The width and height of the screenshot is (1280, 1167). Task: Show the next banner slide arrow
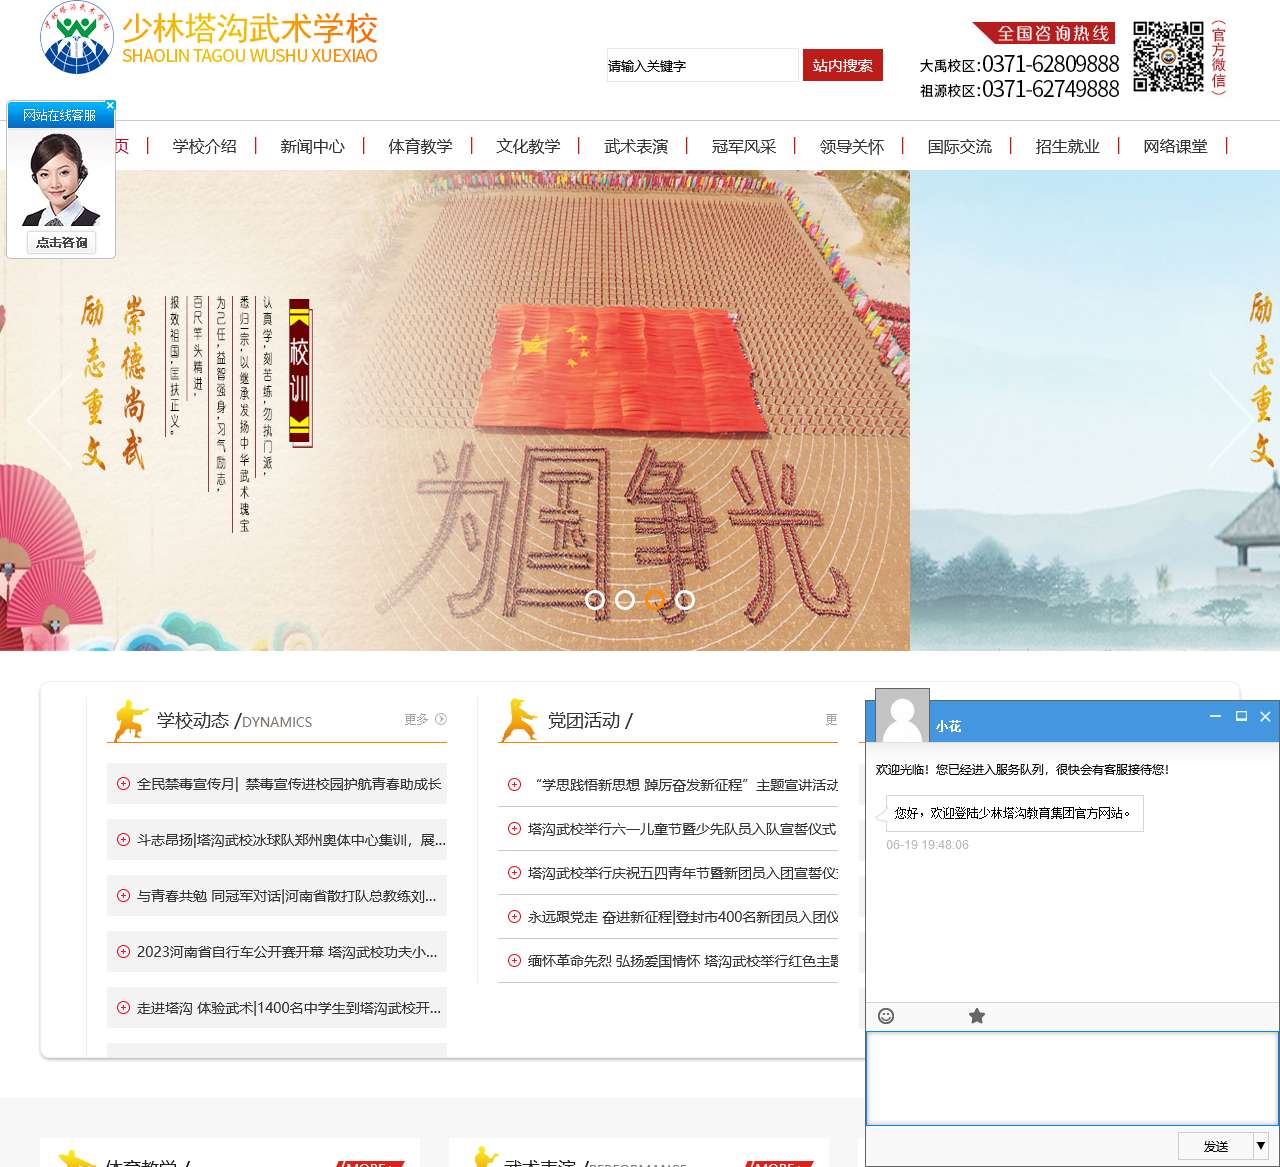[x=1230, y=420]
